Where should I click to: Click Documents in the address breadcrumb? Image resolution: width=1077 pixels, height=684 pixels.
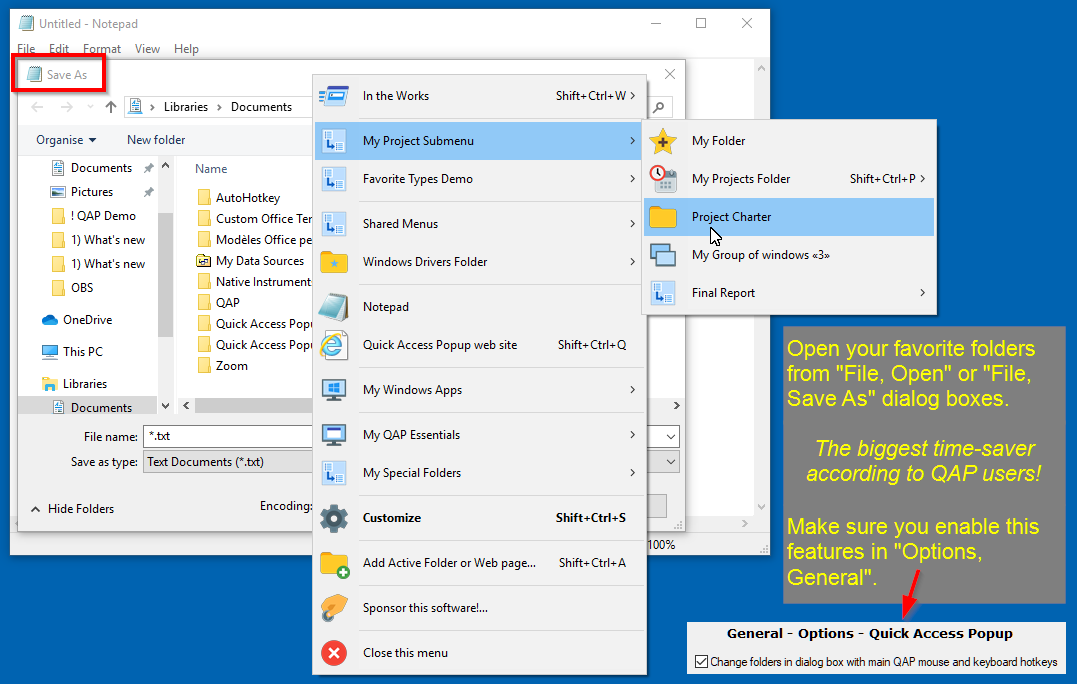click(261, 107)
